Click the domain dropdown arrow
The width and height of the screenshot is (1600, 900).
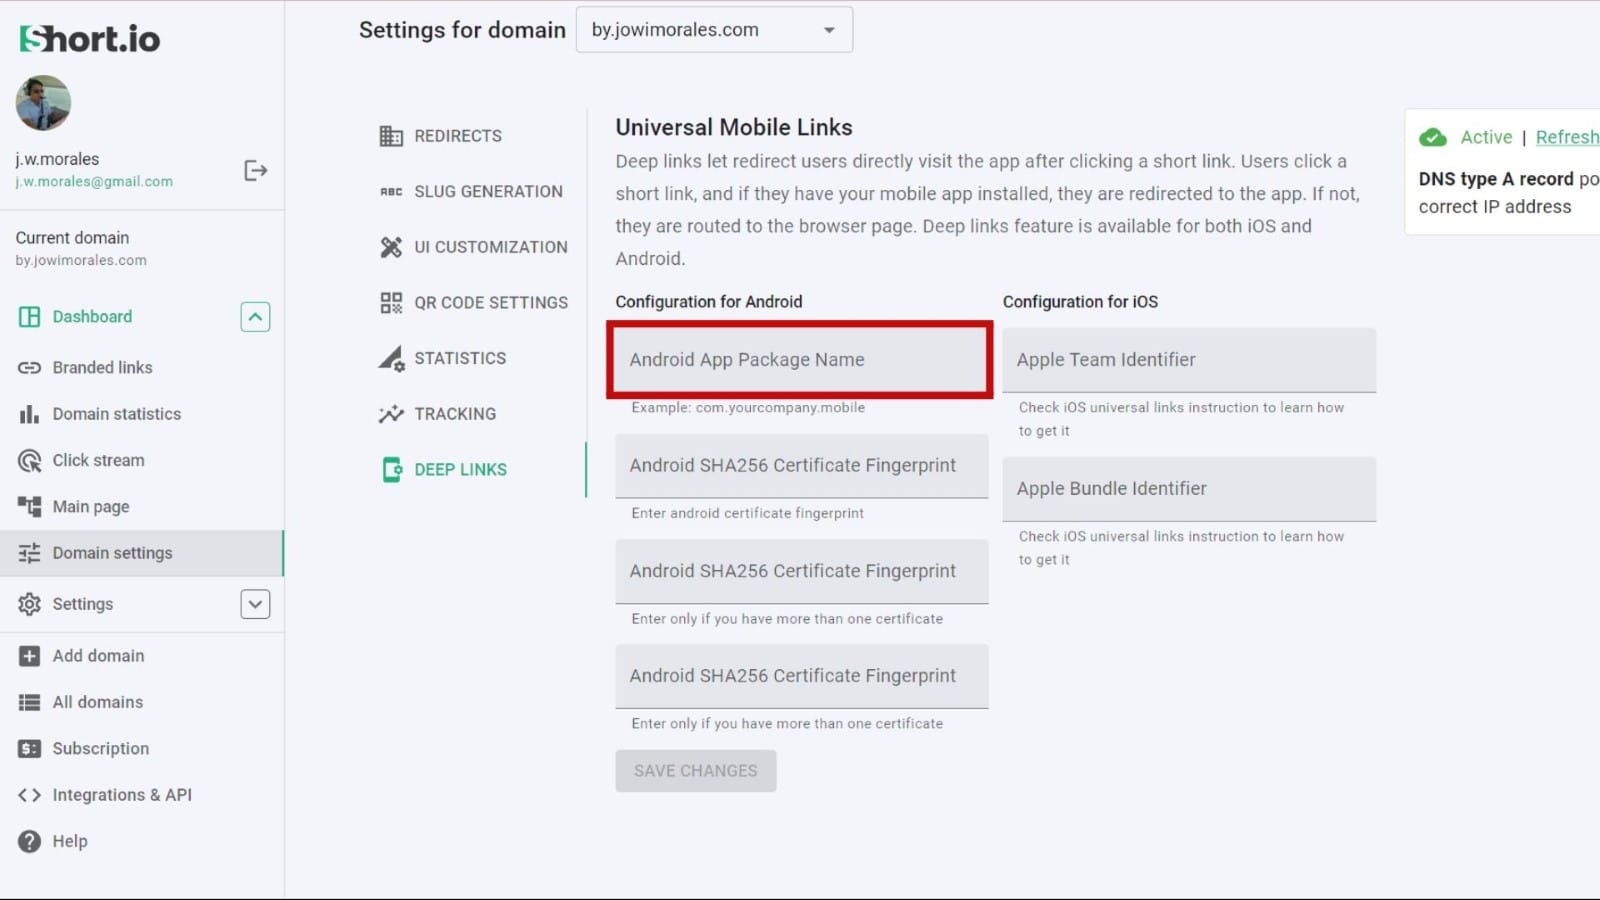829,30
